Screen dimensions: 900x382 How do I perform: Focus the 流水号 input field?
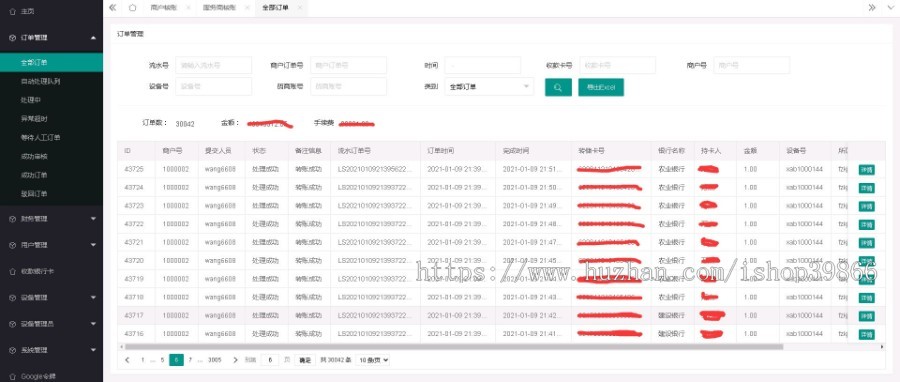214,65
